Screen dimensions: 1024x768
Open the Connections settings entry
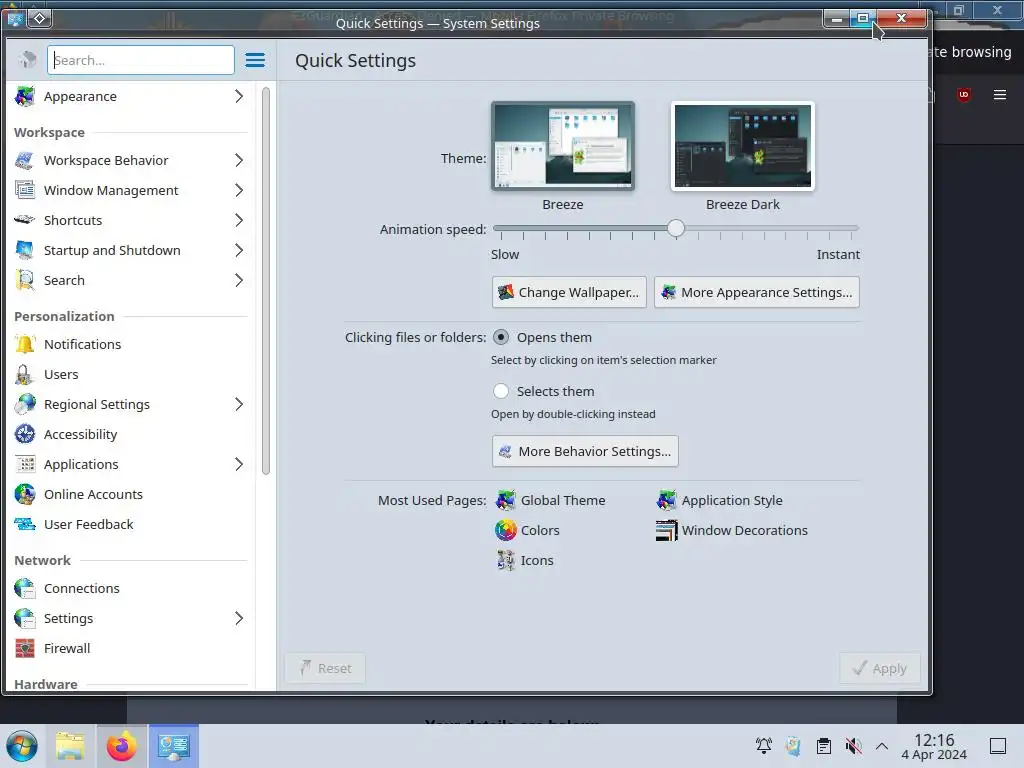pos(131,588)
